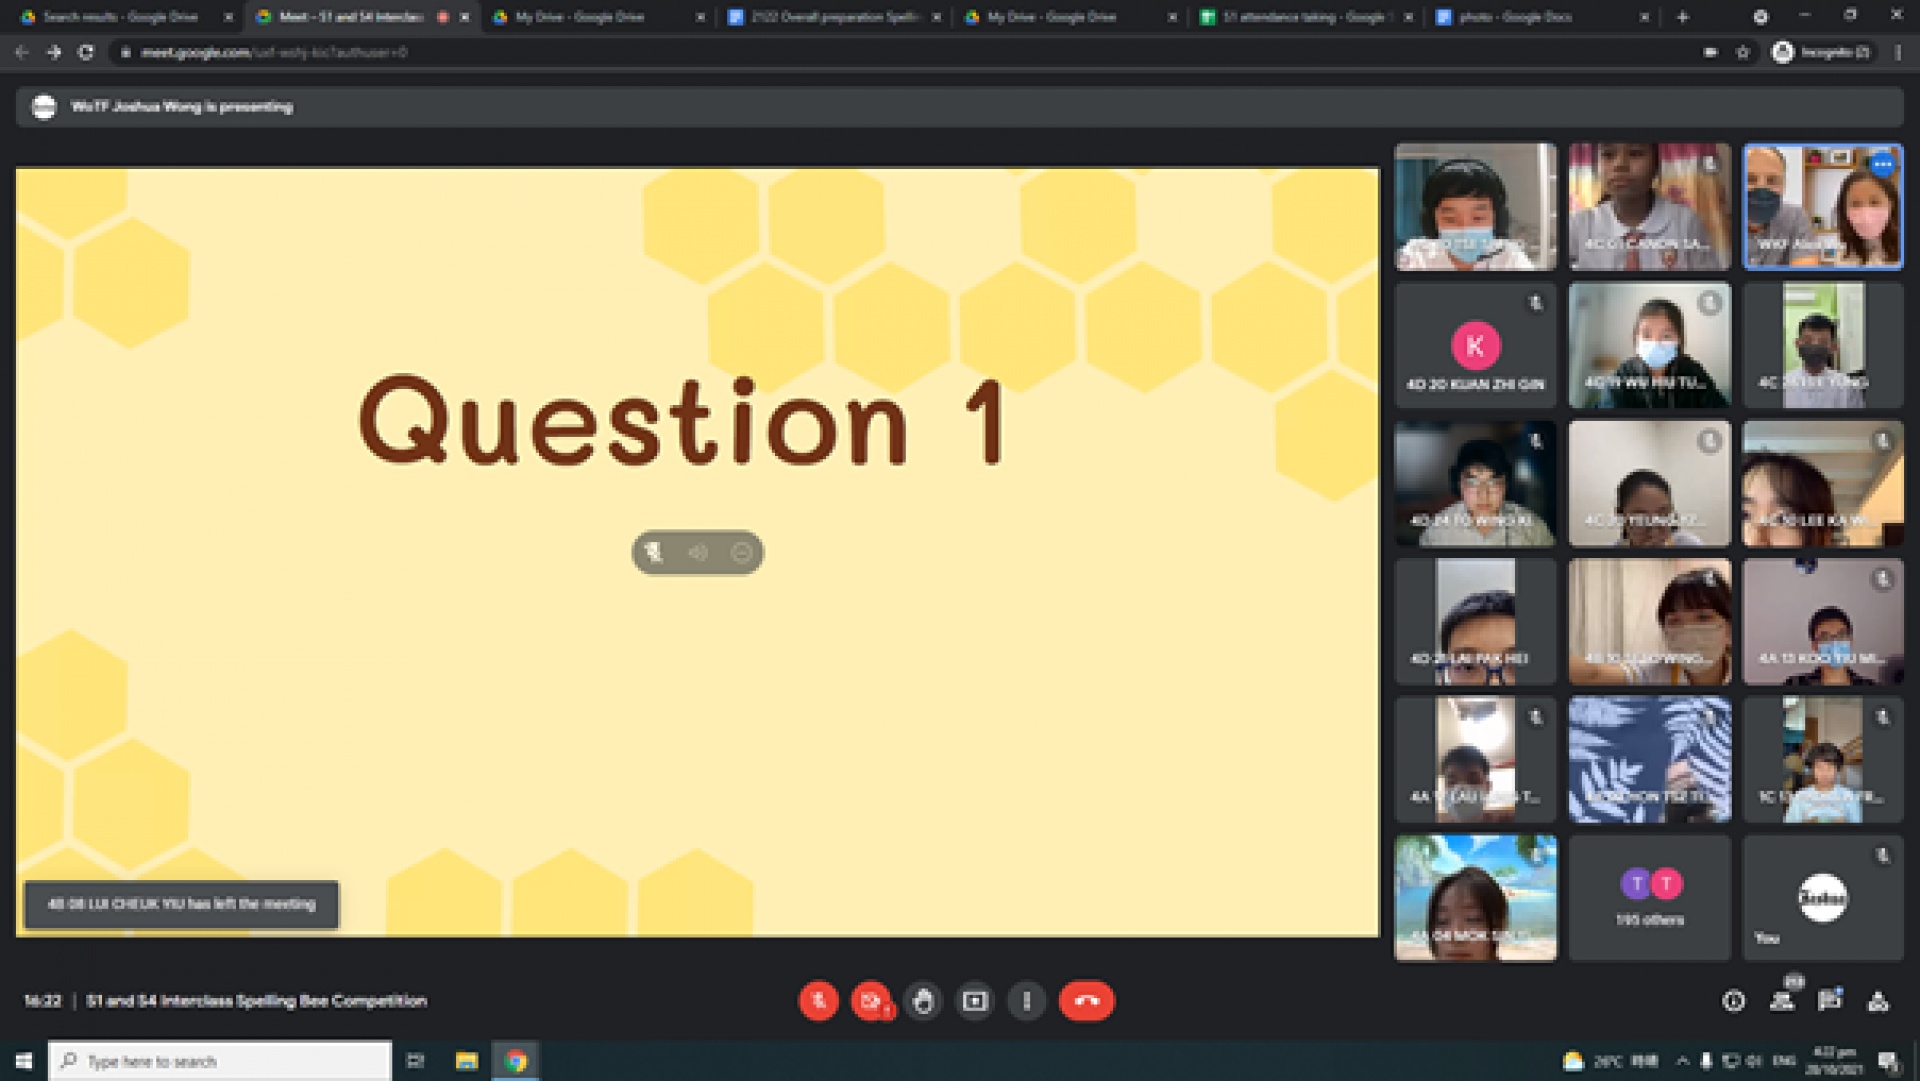
Task: Raise hand in the meeting
Action: (x=923, y=1001)
